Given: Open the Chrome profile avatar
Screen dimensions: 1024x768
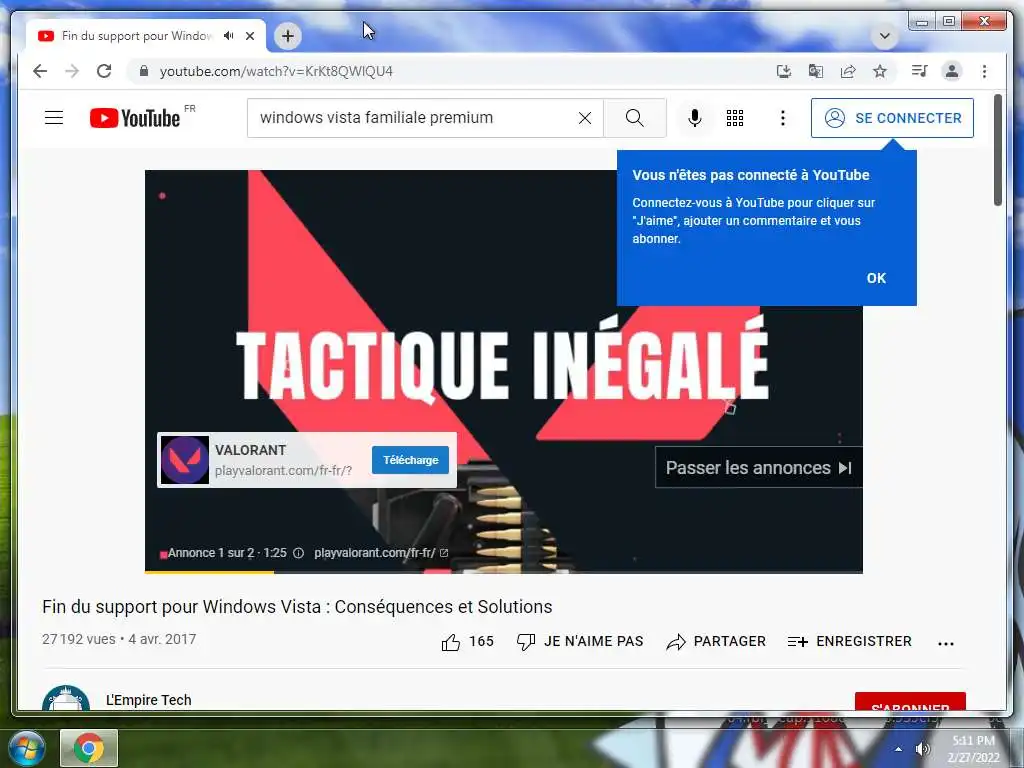Looking at the screenshot, I should click(952, 71).
